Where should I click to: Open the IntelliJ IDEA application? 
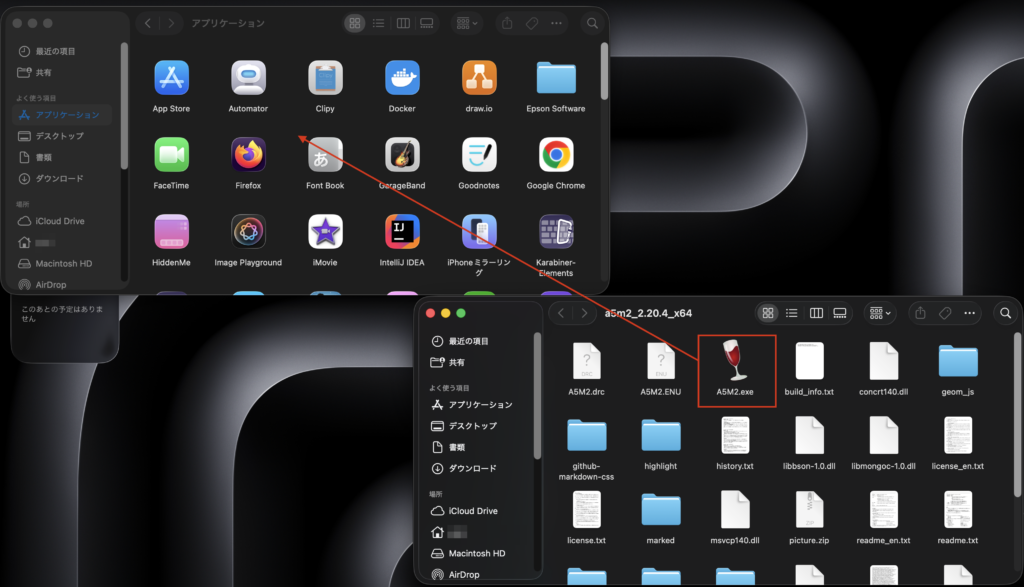402,232
